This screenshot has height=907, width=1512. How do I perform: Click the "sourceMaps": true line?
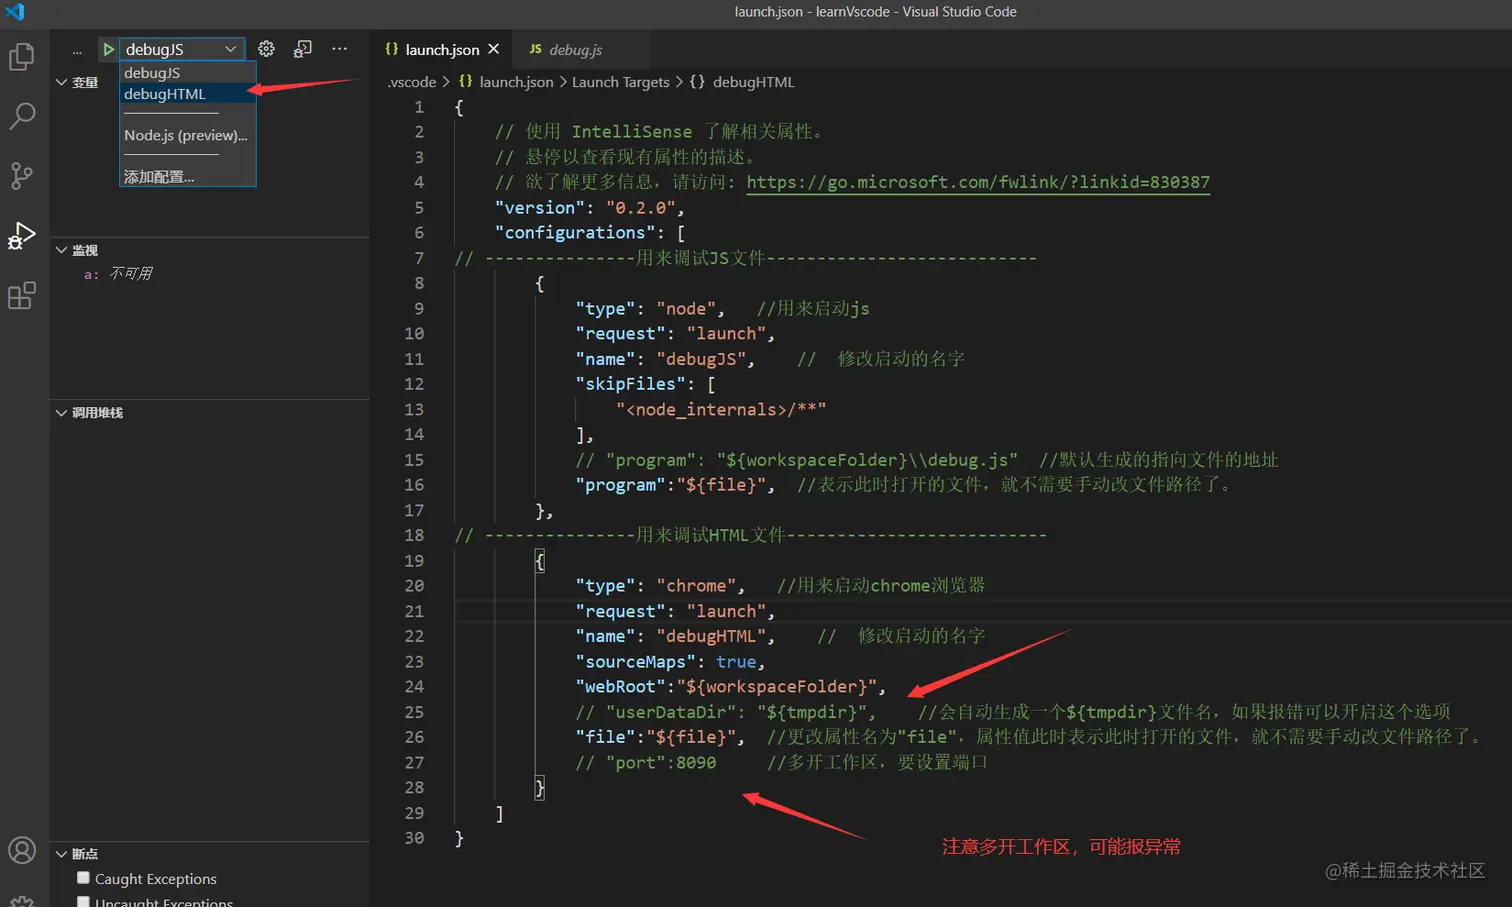point(670,662)
